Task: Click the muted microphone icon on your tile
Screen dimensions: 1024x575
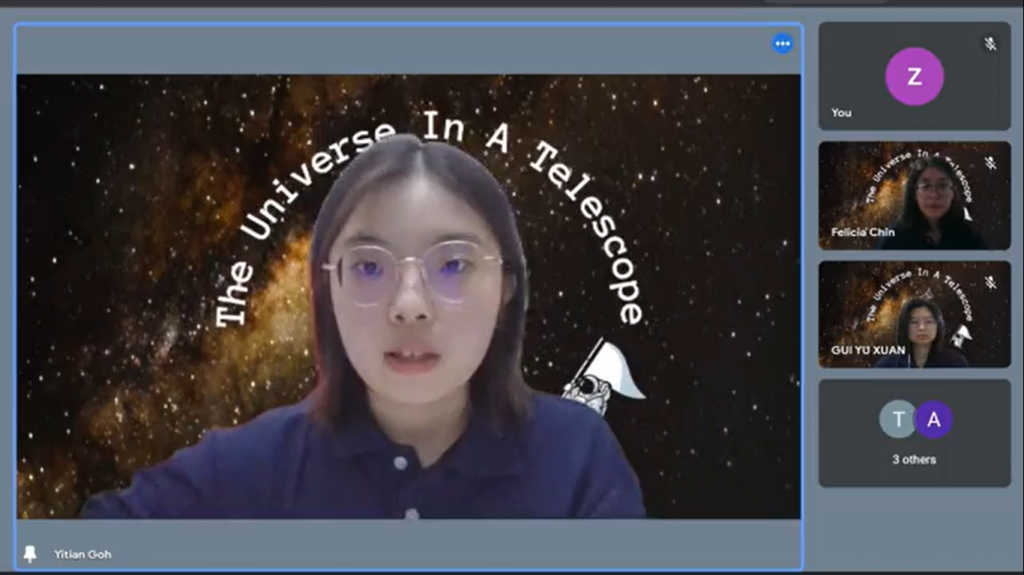Action: tap(990, 44)
